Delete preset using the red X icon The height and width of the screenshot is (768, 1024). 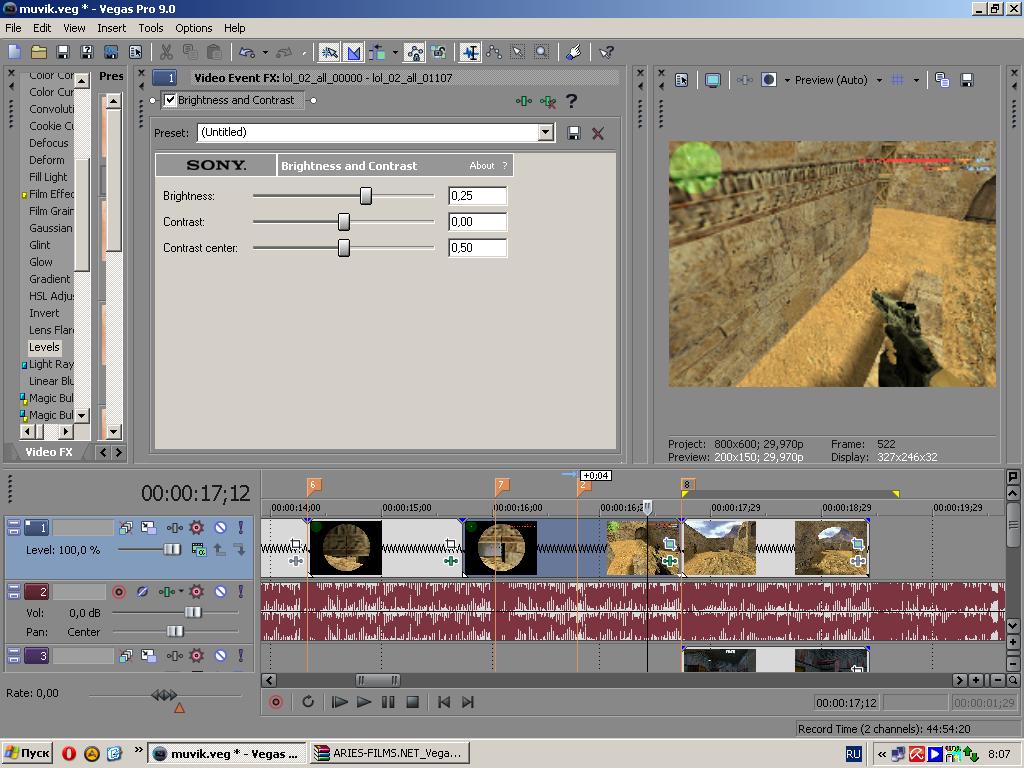[x=598, y=133]
